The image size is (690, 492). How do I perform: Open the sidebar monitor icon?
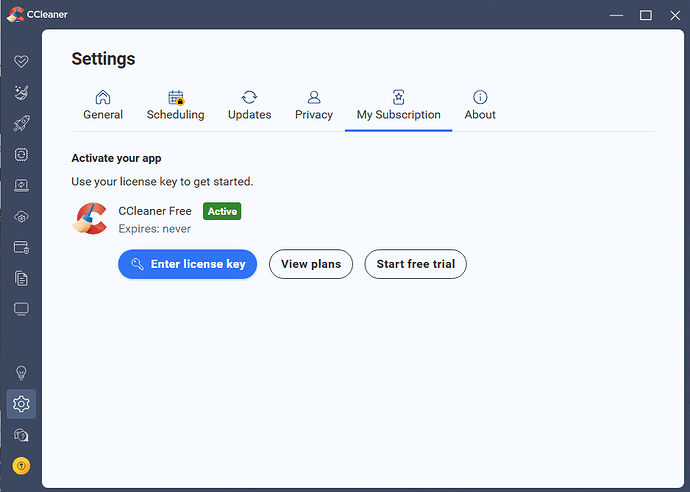(21, 309)
